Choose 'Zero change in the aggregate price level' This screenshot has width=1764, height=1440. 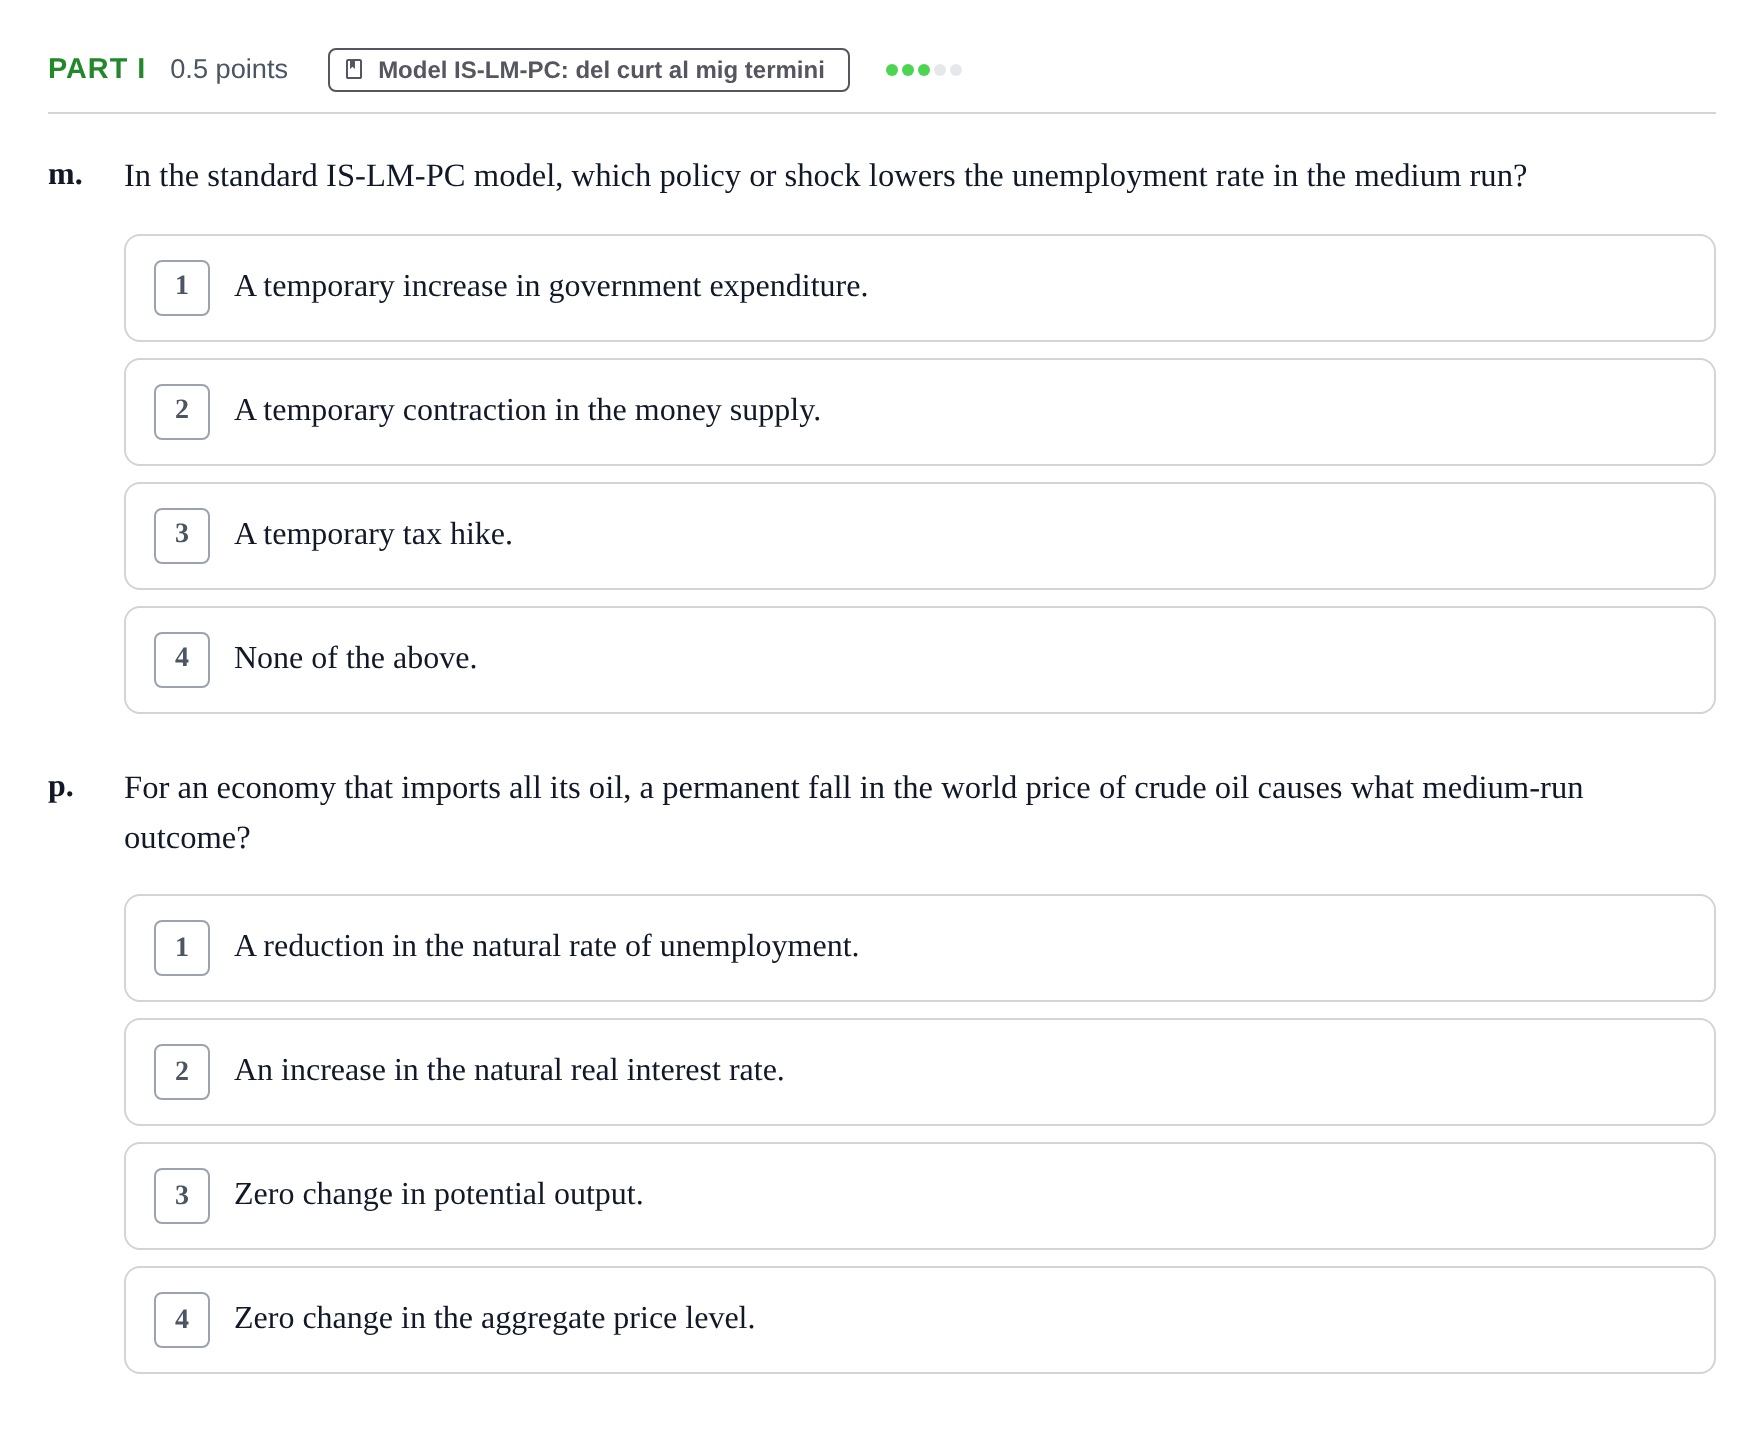[x=920, y=1320]
